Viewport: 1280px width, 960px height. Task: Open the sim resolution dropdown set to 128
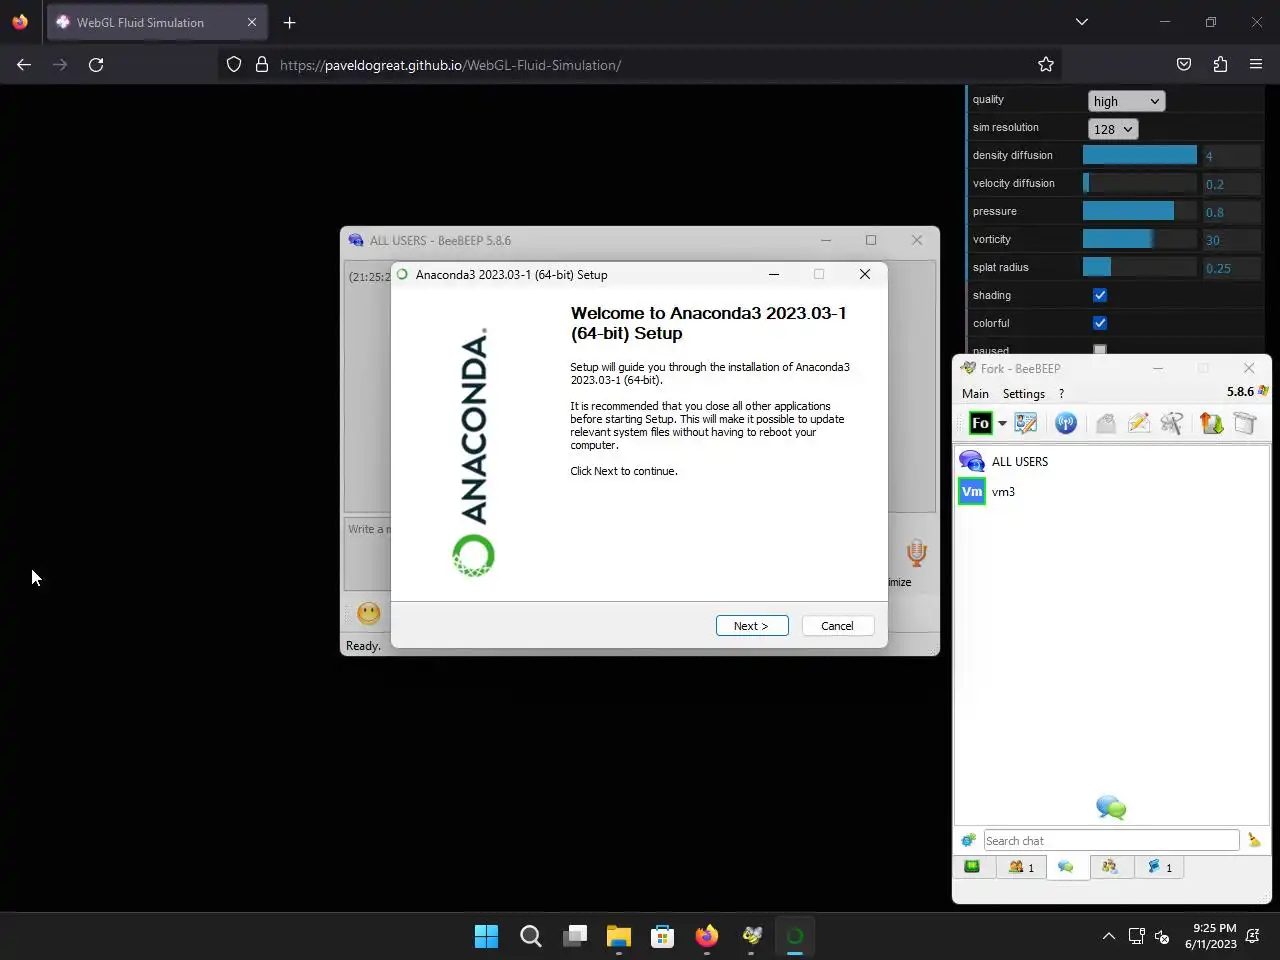click(x=1113, y=129)
